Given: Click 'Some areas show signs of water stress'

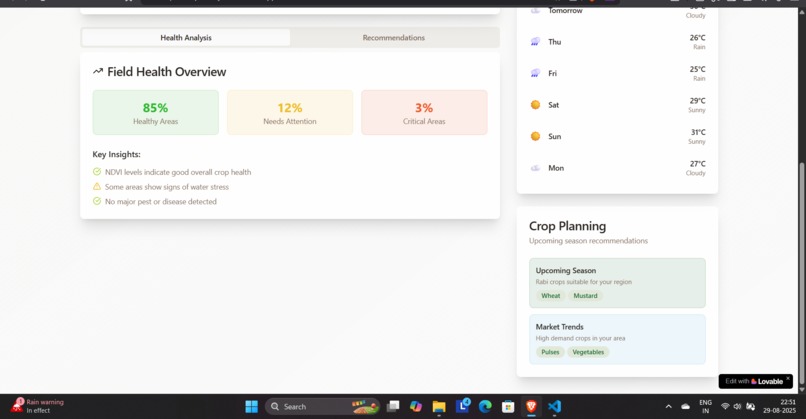Looking at the screenshot, I should pyautogui.click(x=167, y=187).
